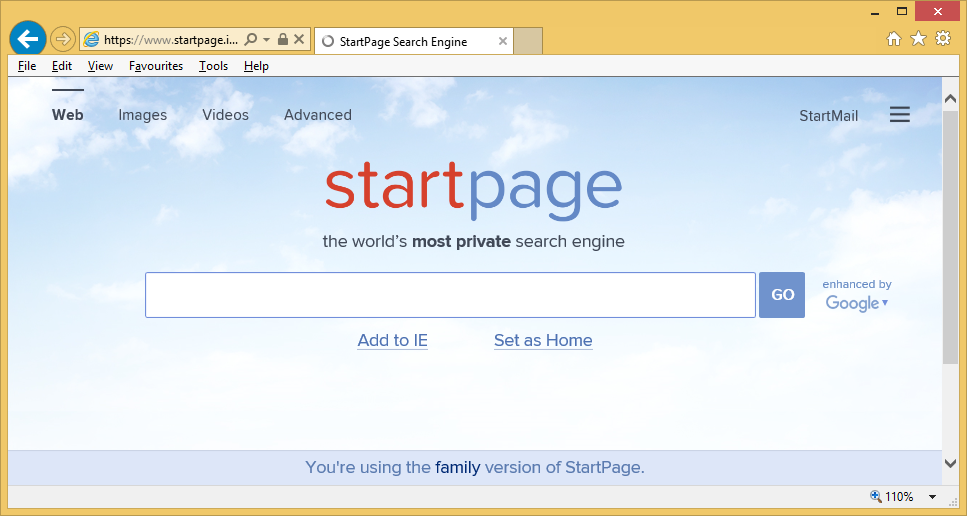967x516 pixels.
Task: Switch to Images search
Action: pyautogui.click(x=142, y=115)
